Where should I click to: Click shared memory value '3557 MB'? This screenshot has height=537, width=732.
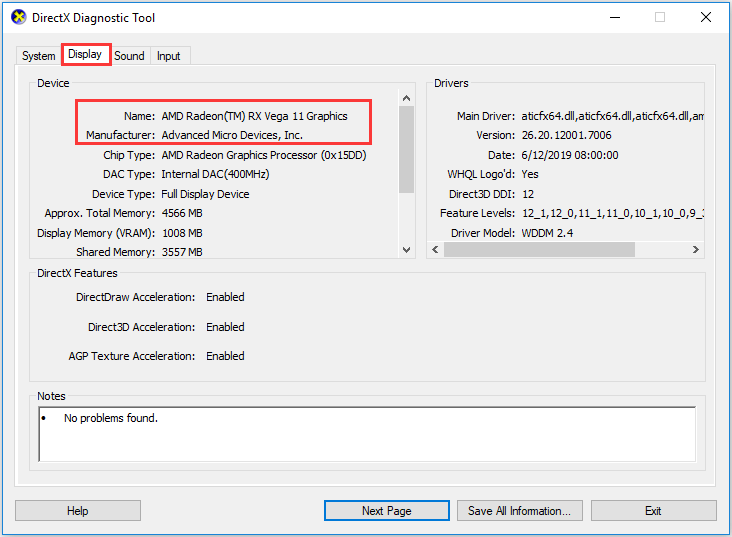[182, 252]
